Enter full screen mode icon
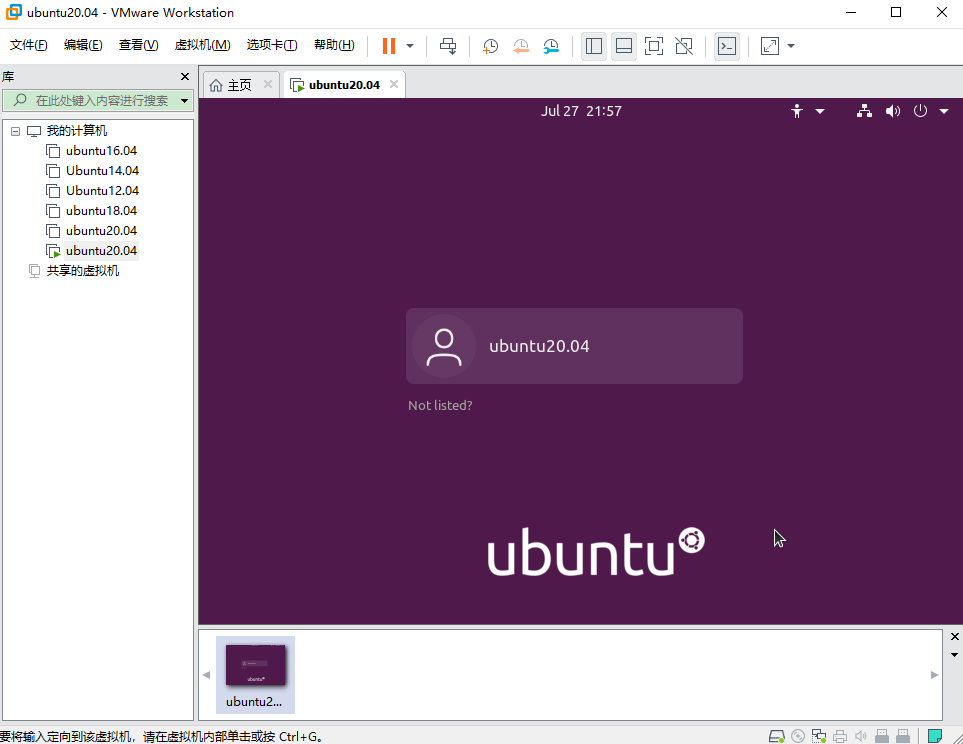The image size is (963, 744). (x=654, y=46)
